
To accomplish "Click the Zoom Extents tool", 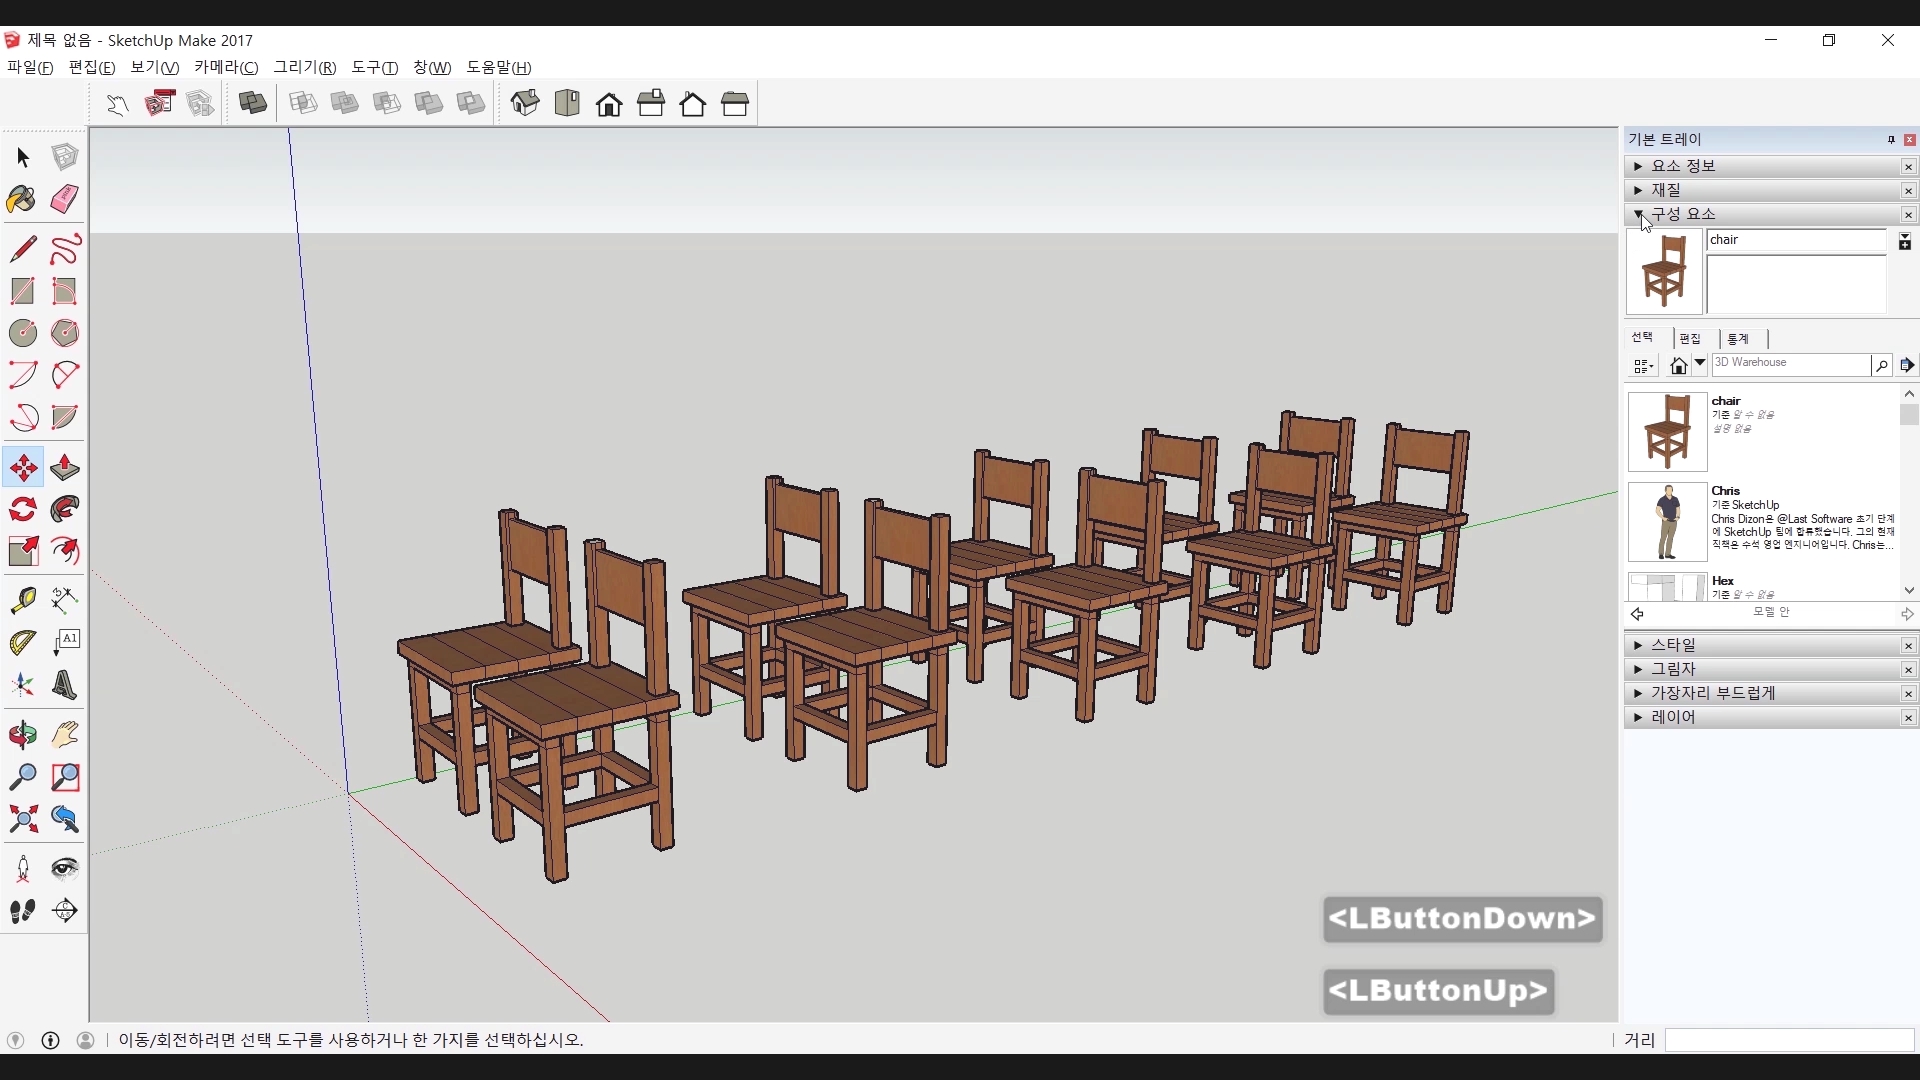I will click(x=22, y=820).
